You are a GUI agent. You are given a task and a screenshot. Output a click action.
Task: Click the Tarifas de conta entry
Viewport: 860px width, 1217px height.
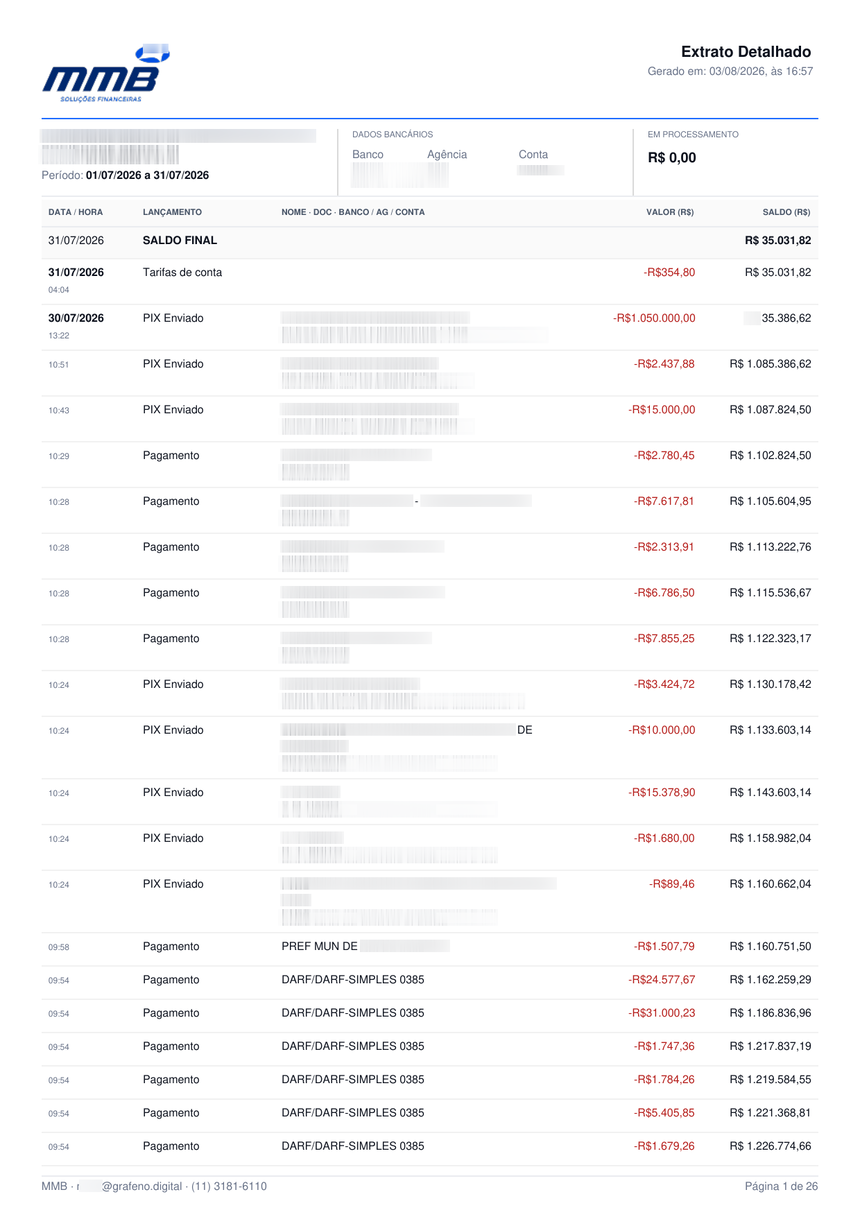[182, 272]
